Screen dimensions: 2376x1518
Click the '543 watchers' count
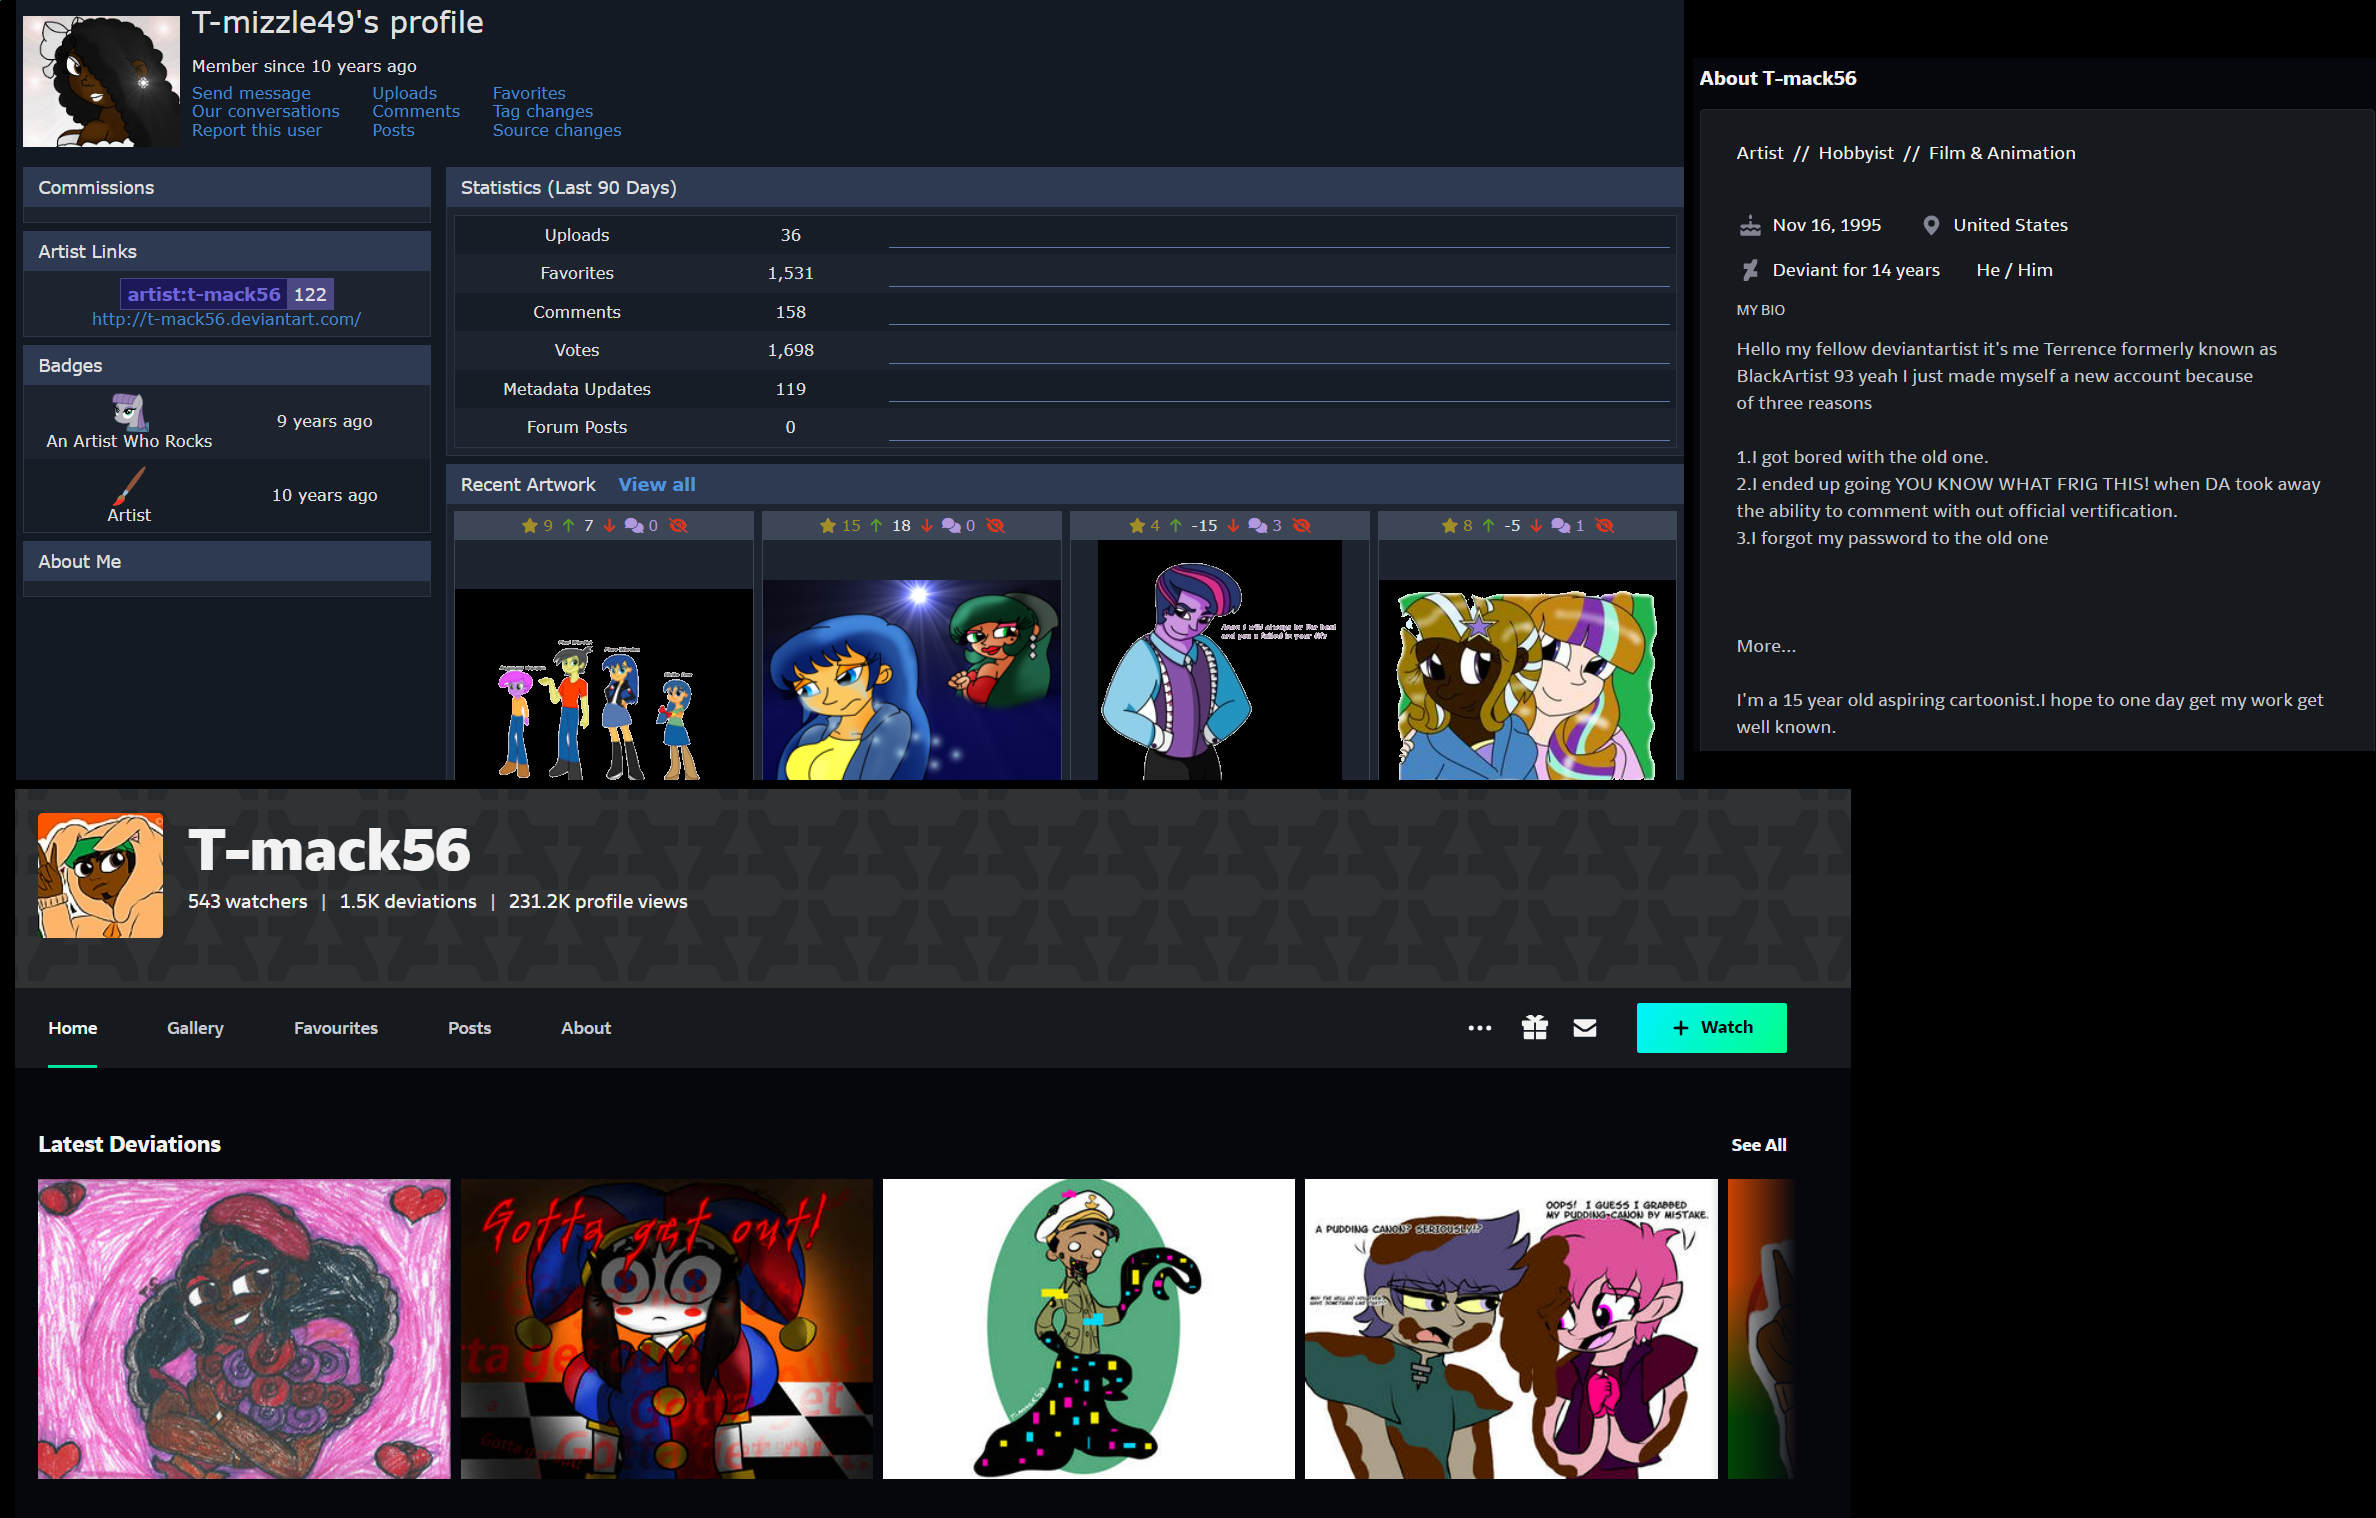tap(248, 901)
